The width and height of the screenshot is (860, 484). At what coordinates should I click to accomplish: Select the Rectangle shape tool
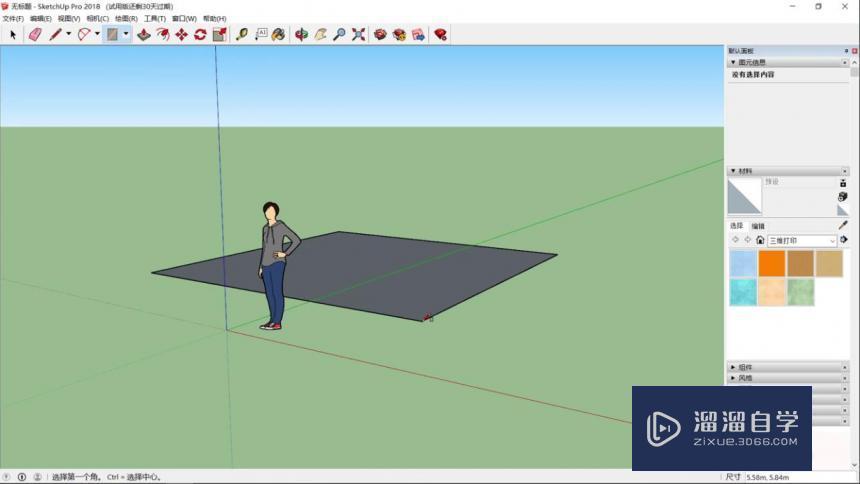[112, 35]
